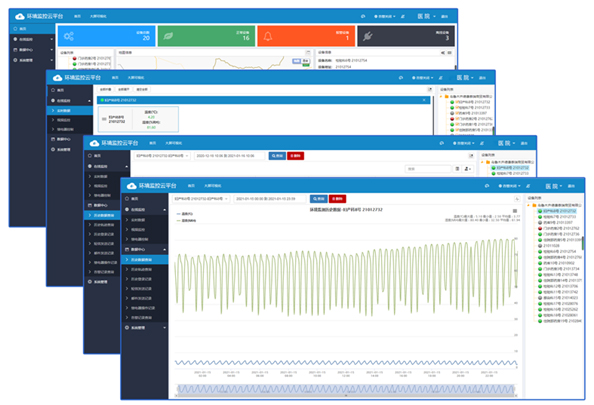Screen dimensions: 594x405
Task: Click the refresh icon in the dashboard window header
Action: click(x=363, y=17)
